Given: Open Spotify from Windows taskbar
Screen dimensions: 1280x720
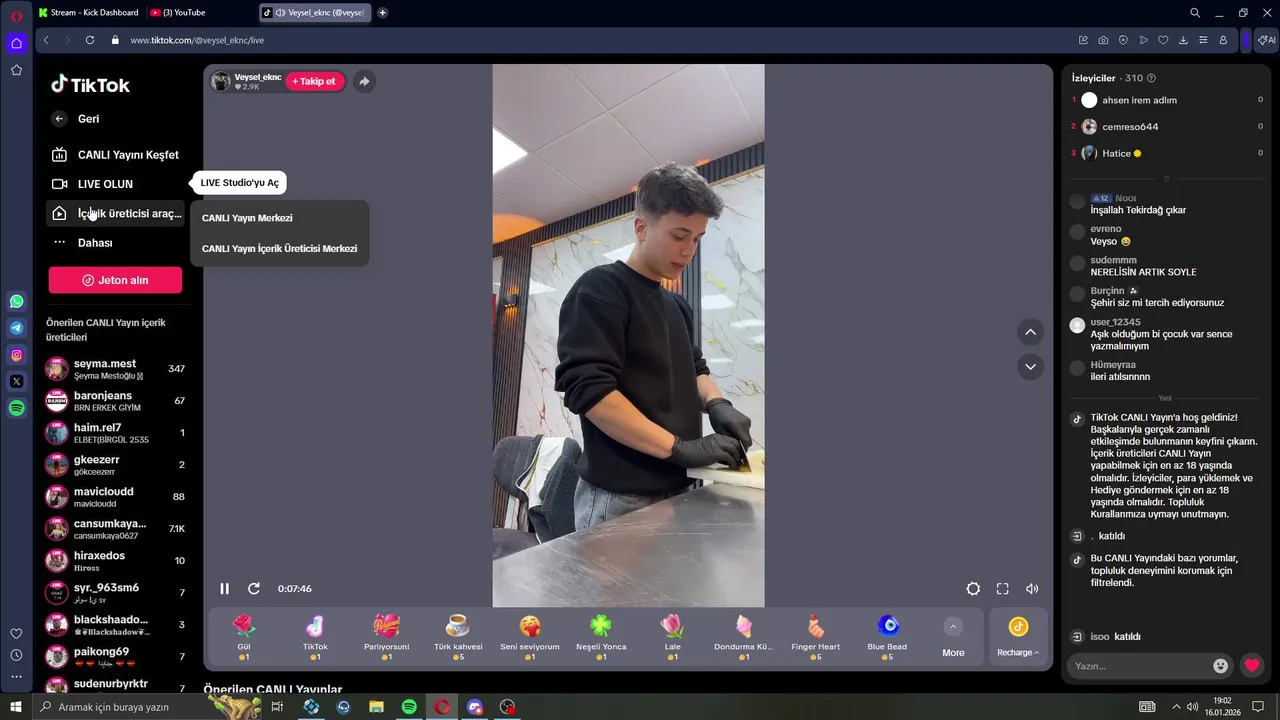Looking at the screenshot, I should point(409,707).
